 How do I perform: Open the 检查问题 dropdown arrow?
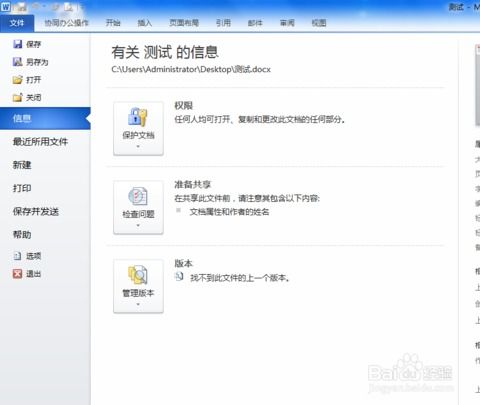tap(138, 225)
